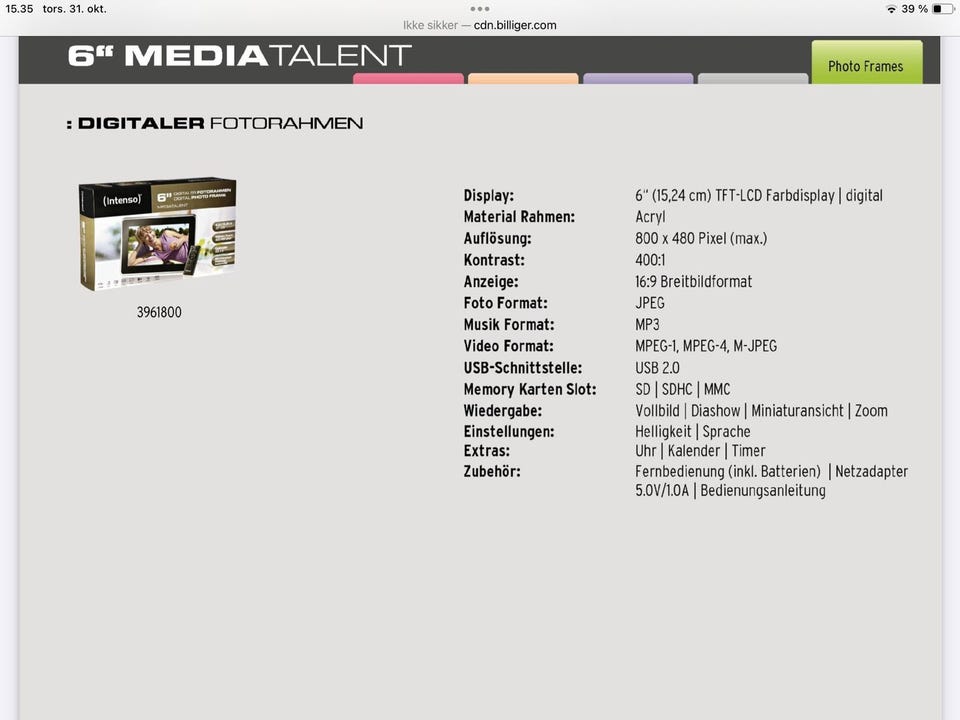This screenshot has width=960, height=720.
Task: Click the Material Rahmen: label
Action: [x=519, y=217]
